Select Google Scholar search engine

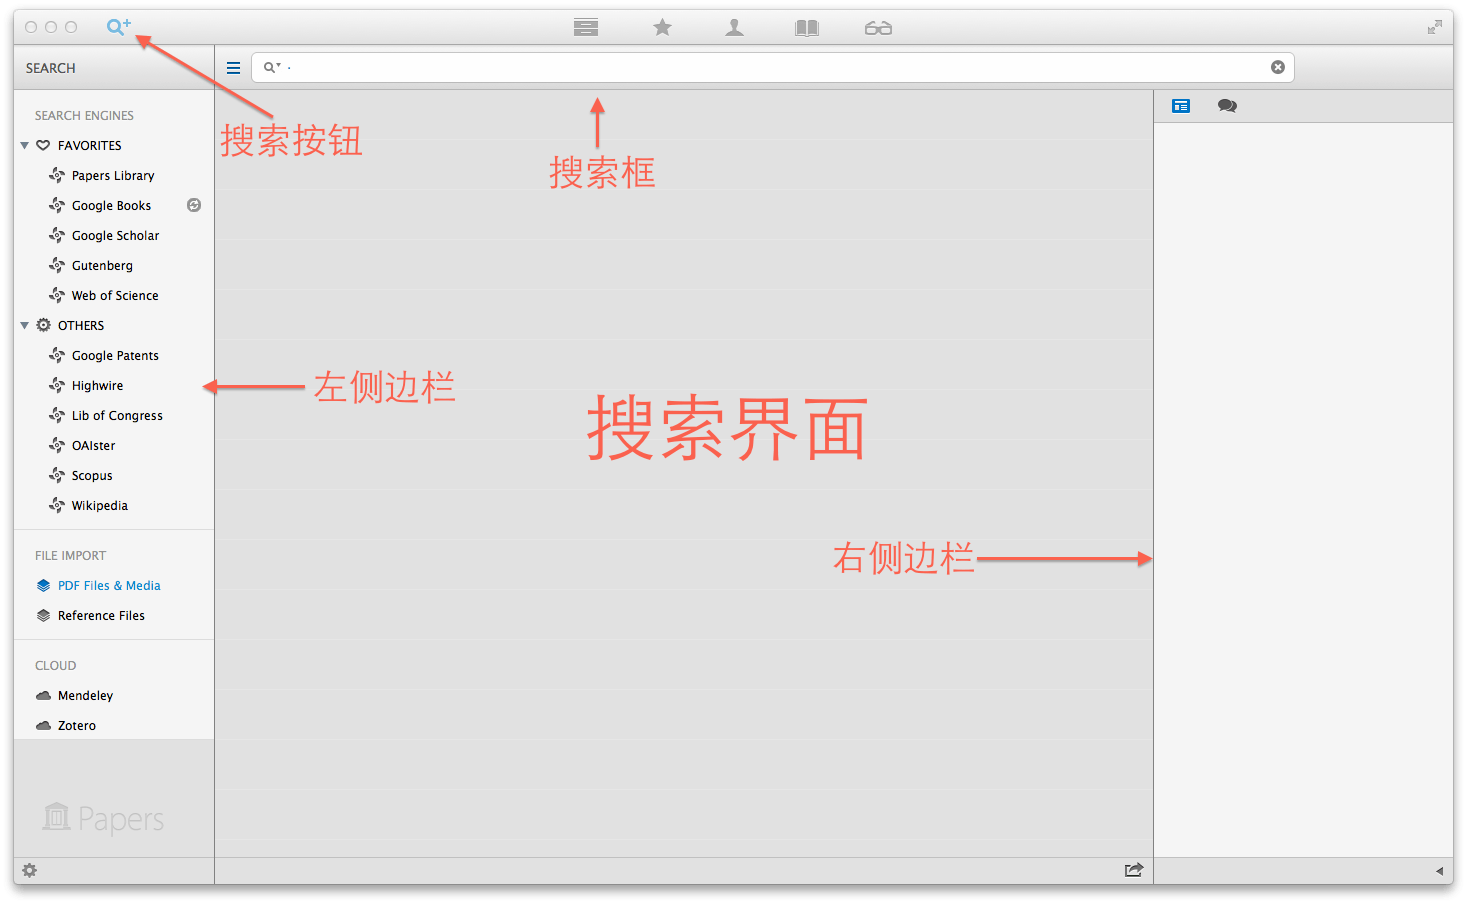pos(115,236)
